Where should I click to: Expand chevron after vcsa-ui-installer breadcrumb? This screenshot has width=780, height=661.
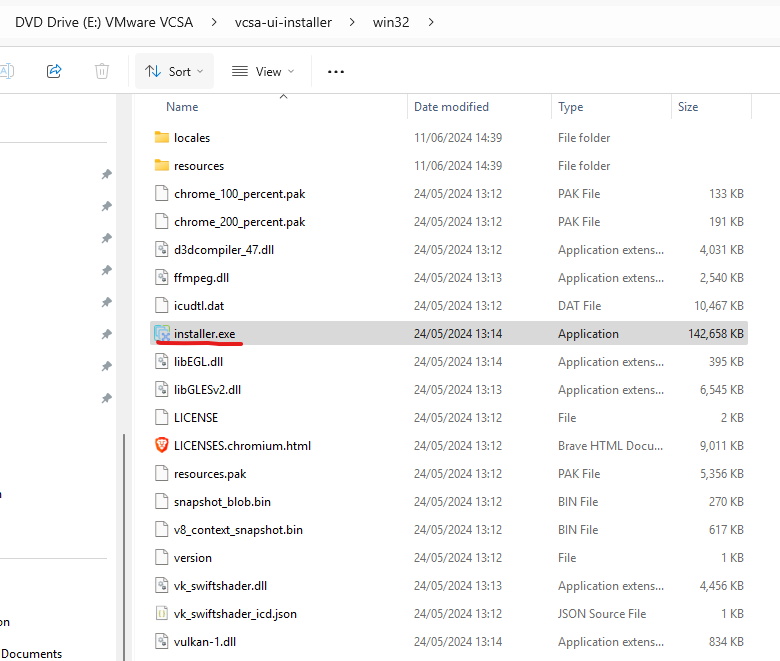point(352,22)
